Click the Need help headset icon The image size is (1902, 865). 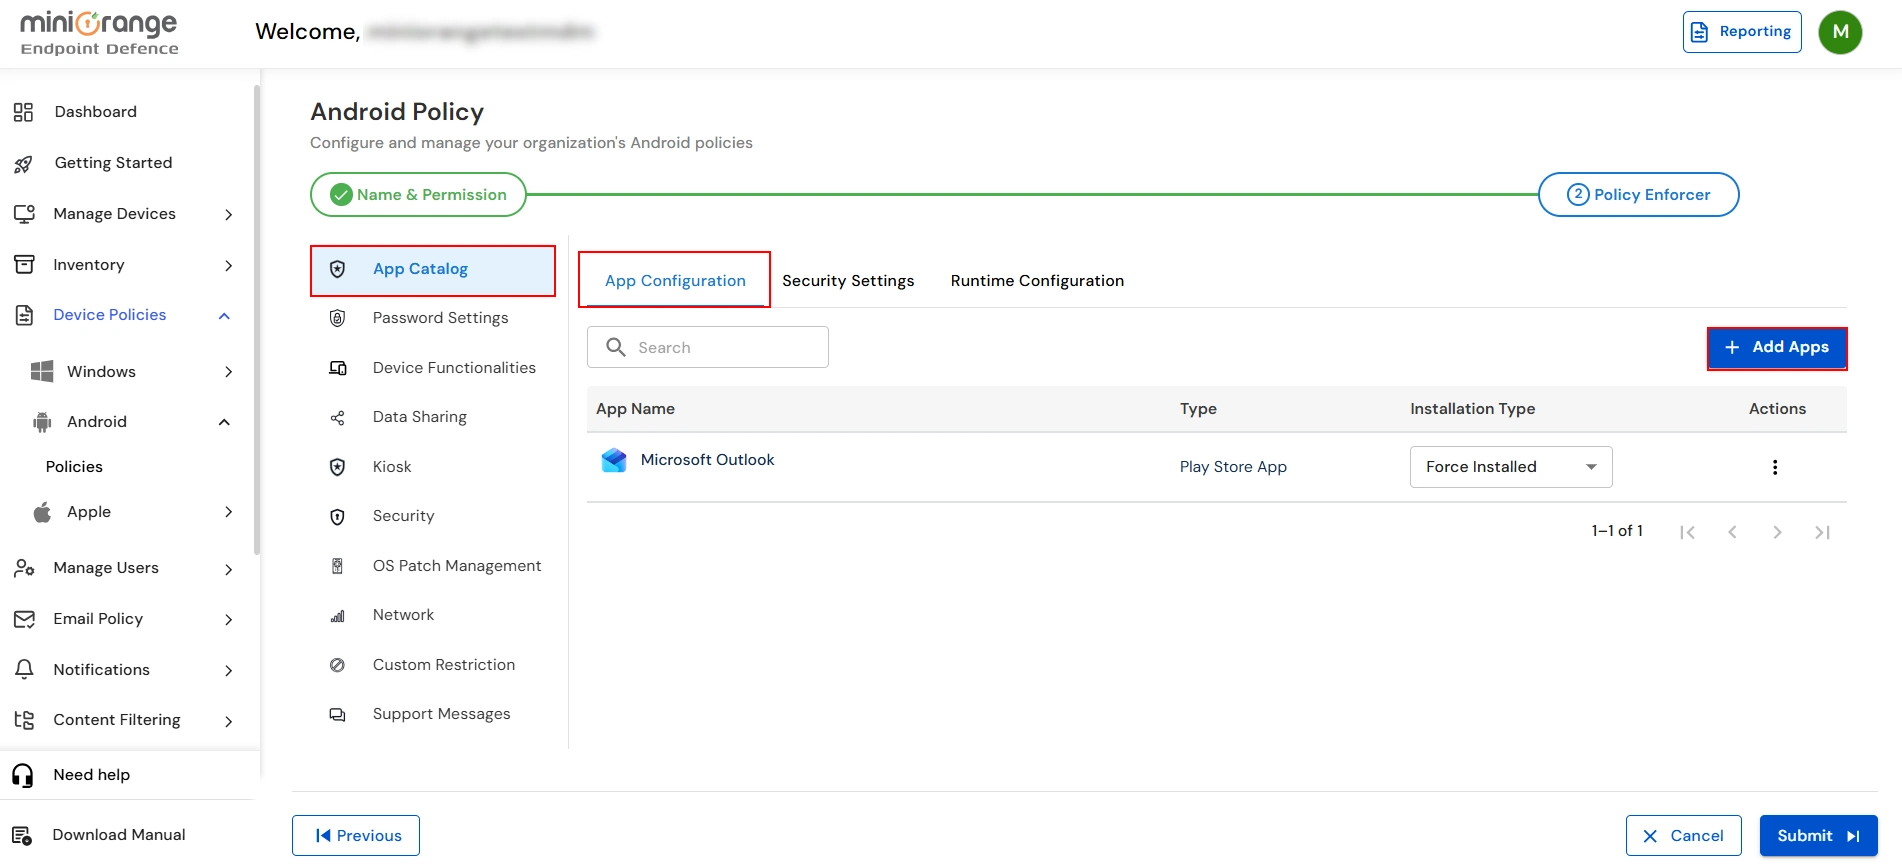(x=23, y=775)
